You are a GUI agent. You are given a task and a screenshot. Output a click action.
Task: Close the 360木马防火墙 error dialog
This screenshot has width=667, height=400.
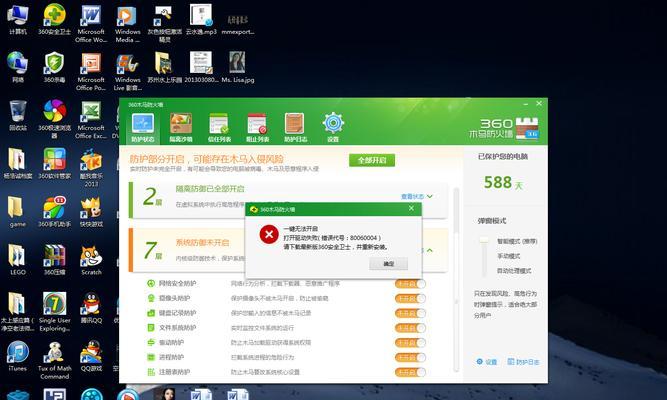411,208
